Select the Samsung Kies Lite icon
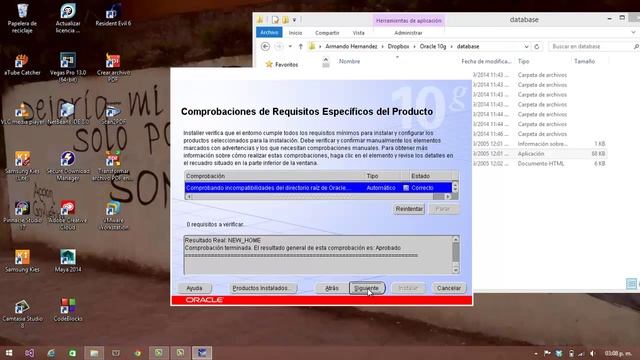This screenshot has height=360, width=640. pos(22,166)
